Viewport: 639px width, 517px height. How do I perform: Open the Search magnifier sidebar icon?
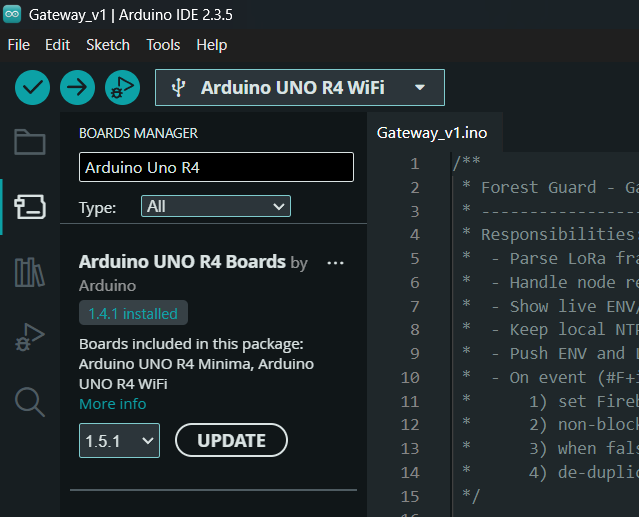pos(30,402)
